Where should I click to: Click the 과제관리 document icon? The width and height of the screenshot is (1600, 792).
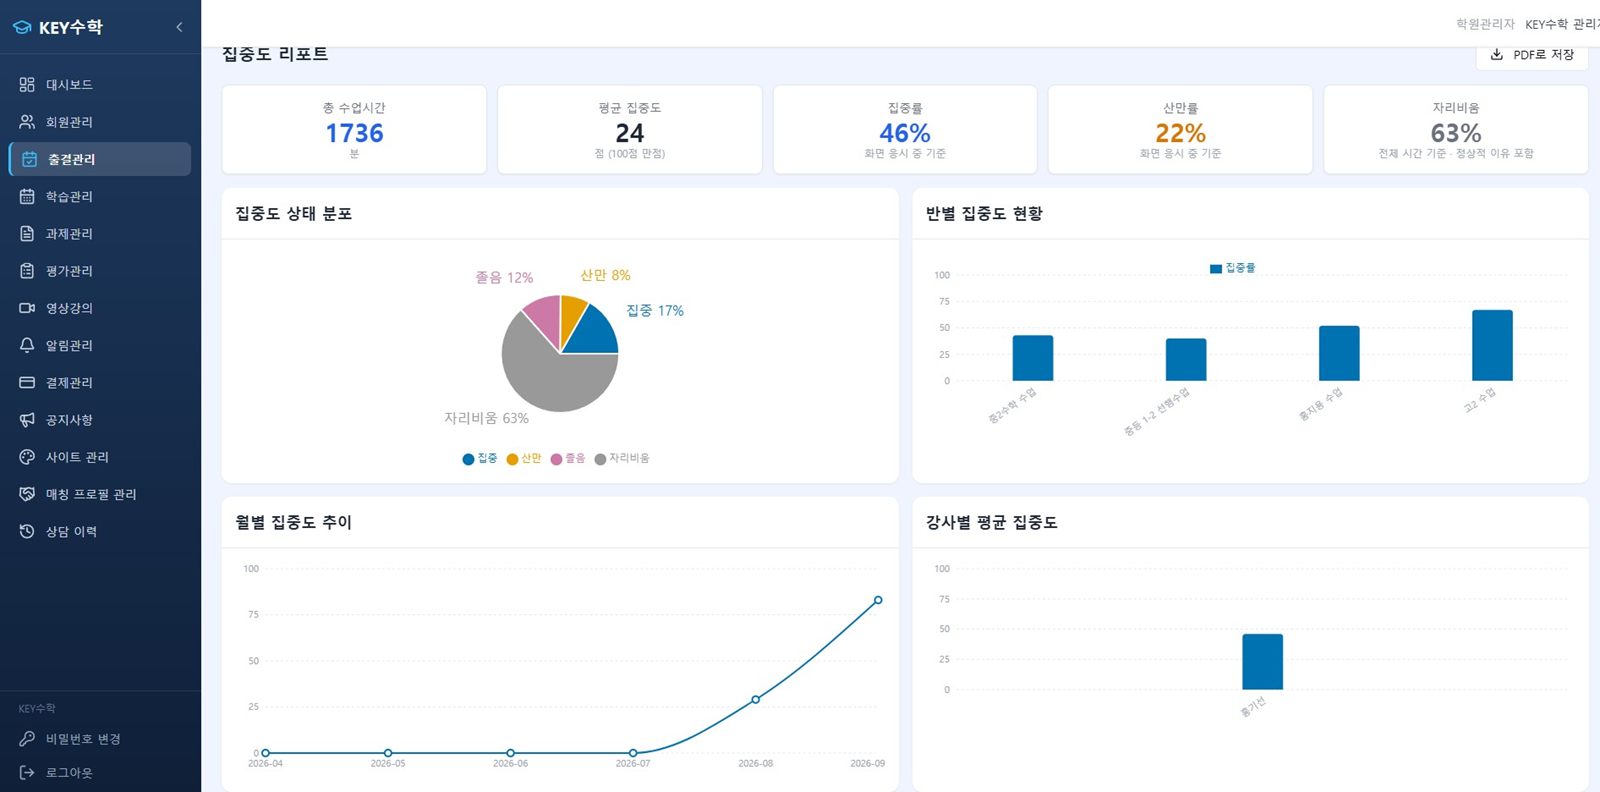[27, 234]
